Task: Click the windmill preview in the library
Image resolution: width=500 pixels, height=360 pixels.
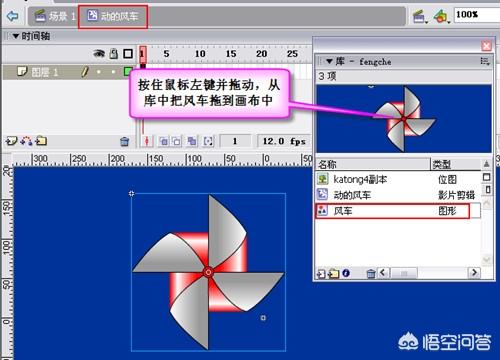Action: [x=404, y=119]
